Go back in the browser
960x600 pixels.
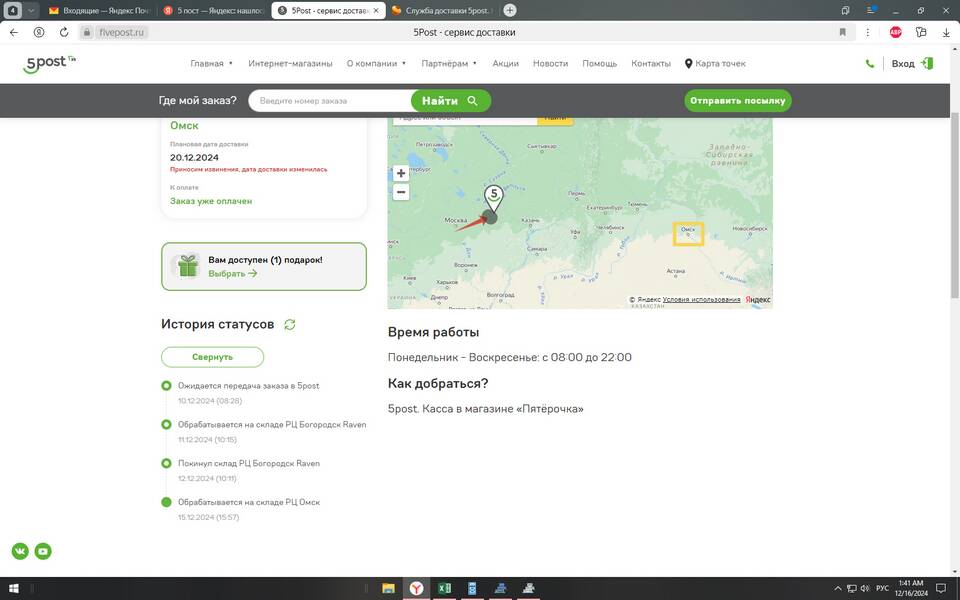[14, 32]
